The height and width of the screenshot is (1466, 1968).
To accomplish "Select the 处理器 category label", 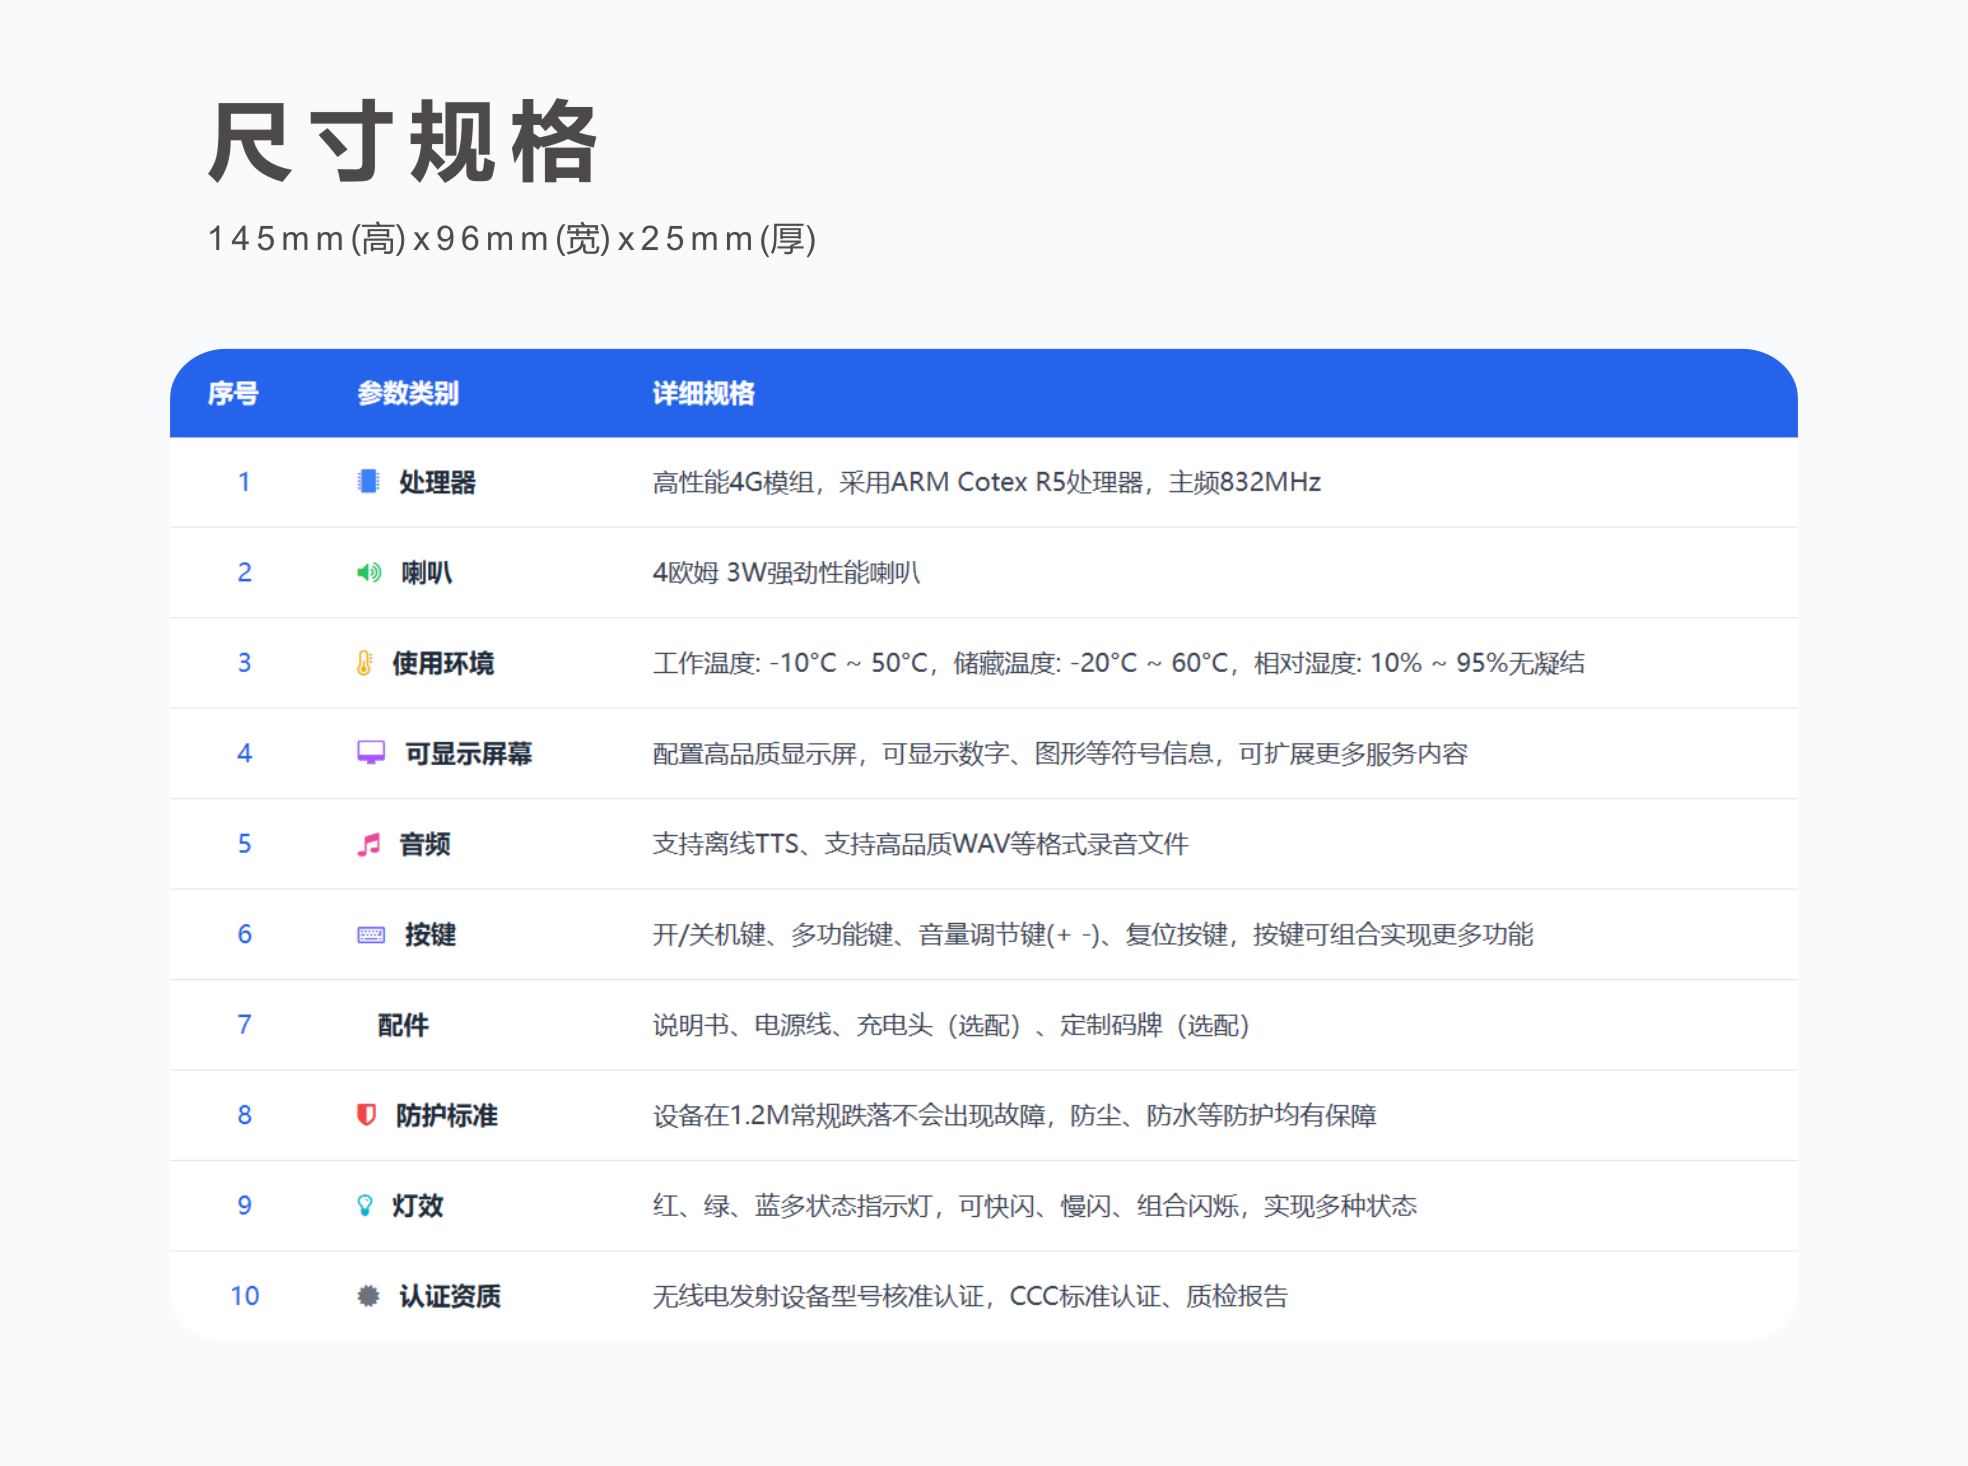I will pos(438,482).
